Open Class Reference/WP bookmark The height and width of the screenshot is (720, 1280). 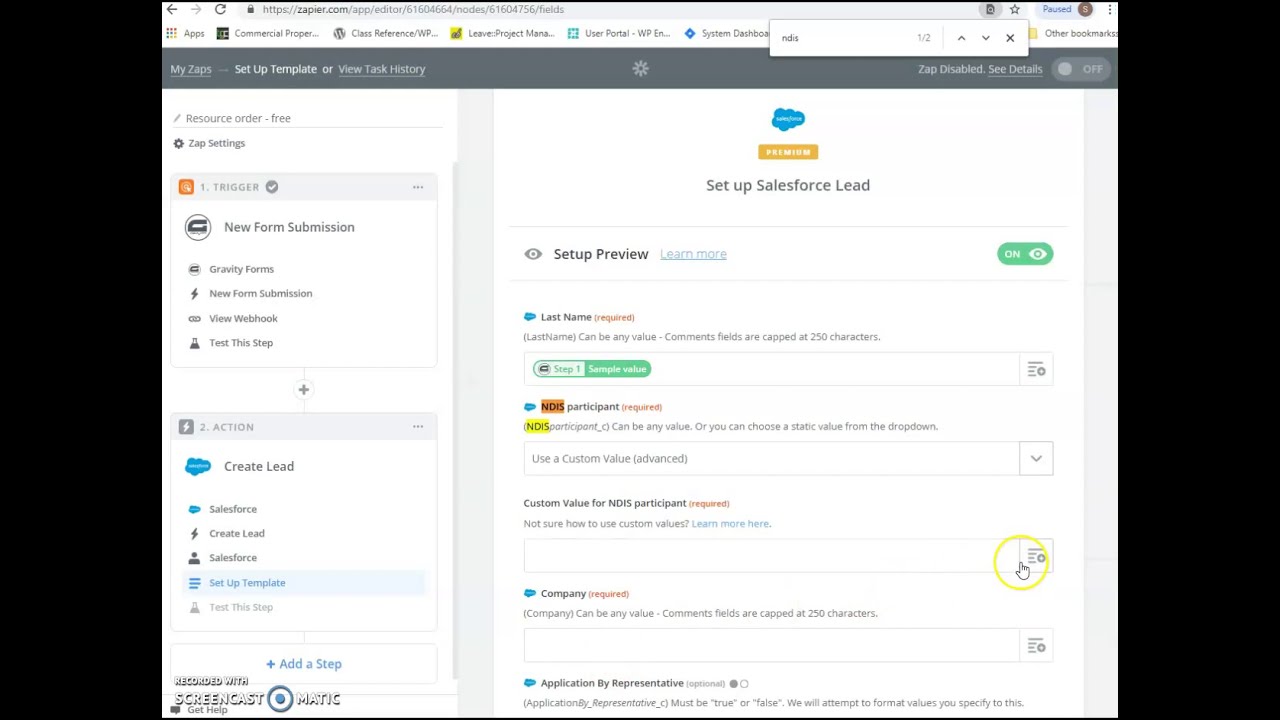(385, 33)
